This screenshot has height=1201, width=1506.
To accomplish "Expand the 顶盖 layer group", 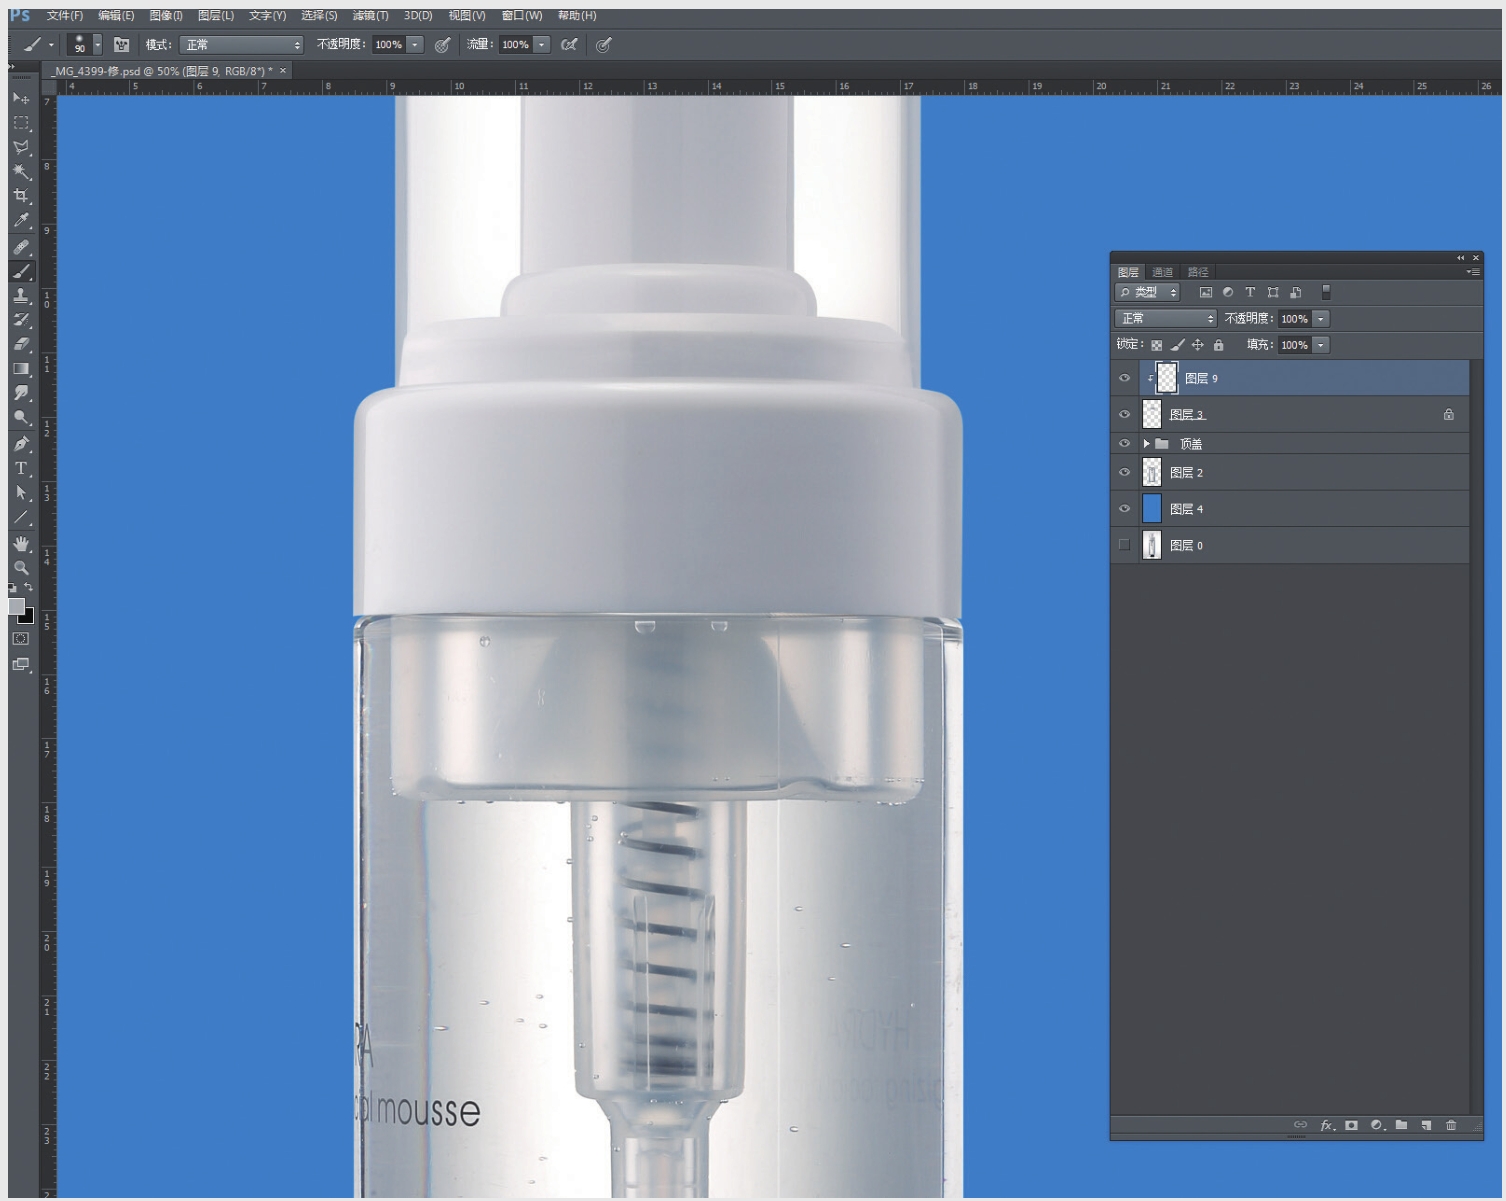I will (x=1146, y=444).
